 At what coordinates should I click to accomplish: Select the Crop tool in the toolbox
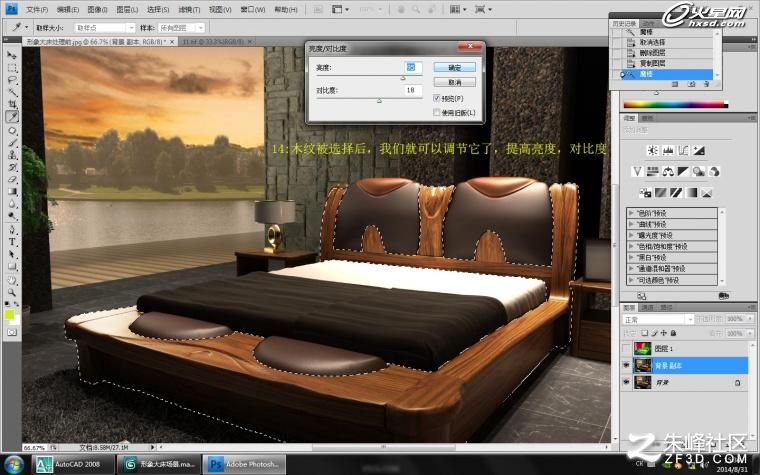coord(12,104)
